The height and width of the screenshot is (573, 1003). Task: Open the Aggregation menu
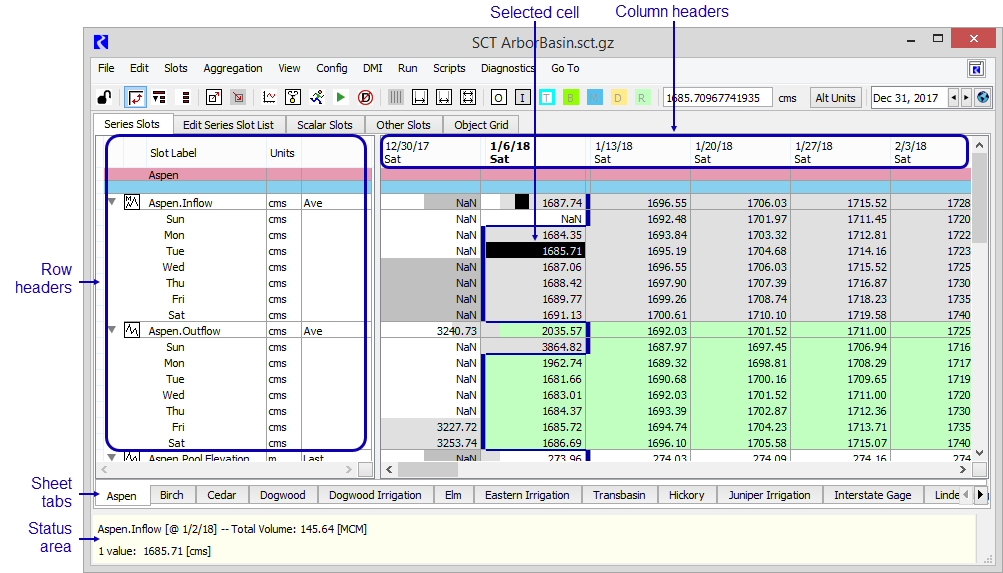click(x=232, y=69)
